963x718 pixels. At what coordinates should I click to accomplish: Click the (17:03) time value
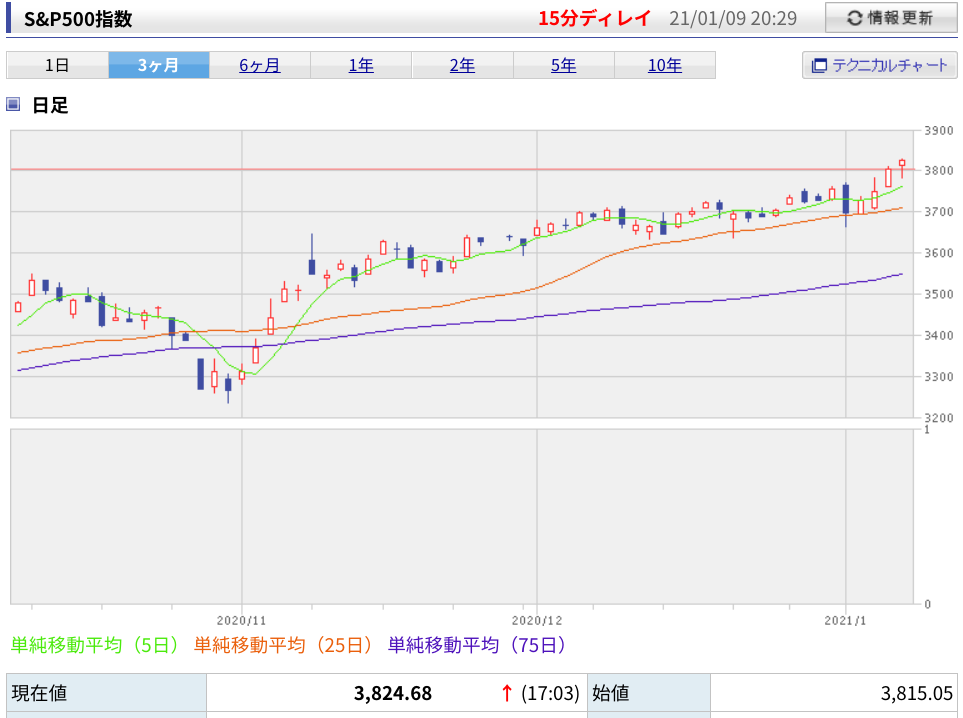[550, 693]
